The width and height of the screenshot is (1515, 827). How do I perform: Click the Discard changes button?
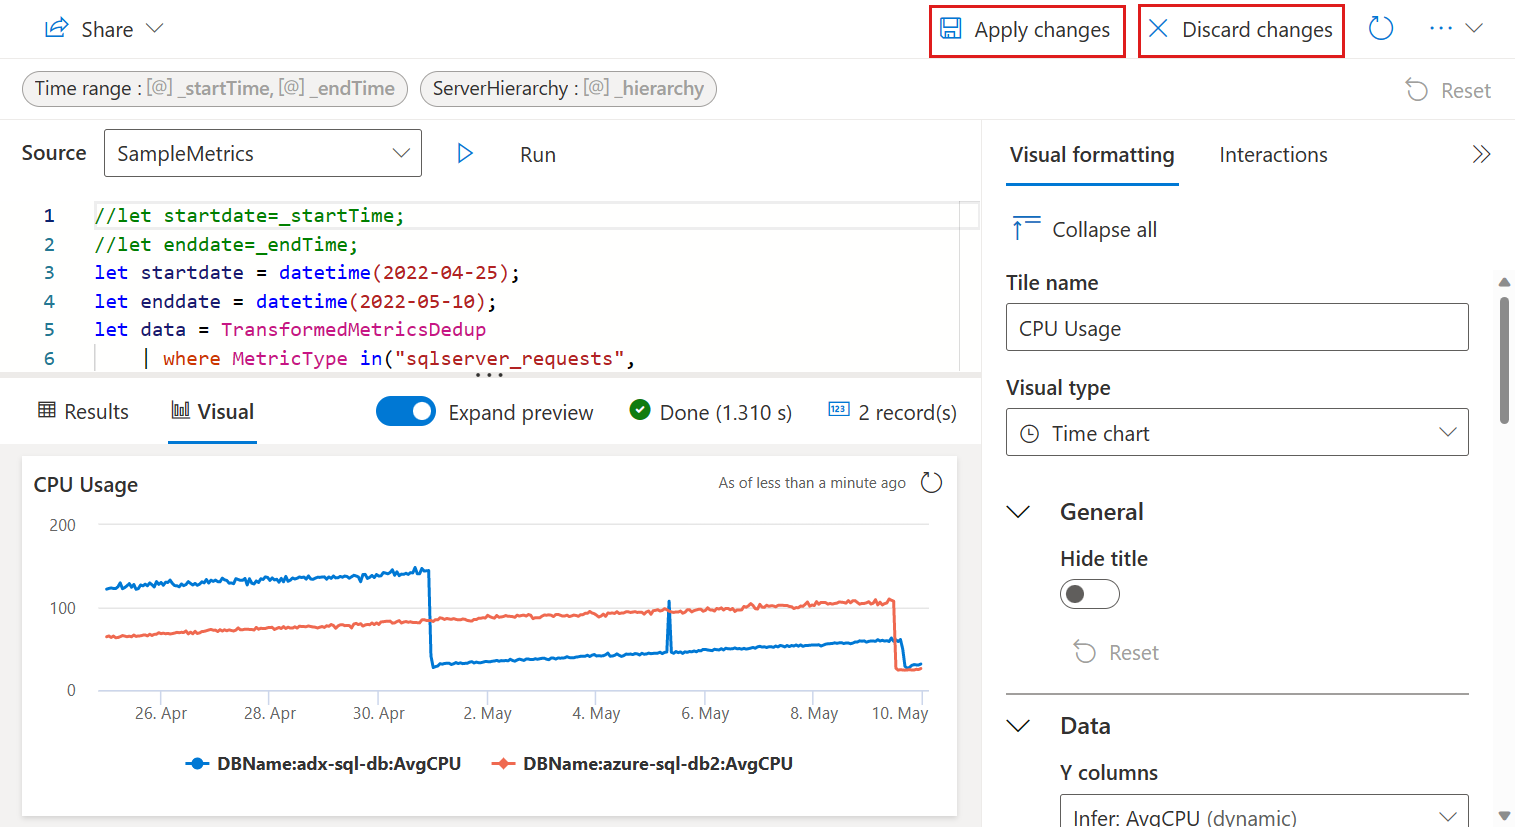[1241, 30]
